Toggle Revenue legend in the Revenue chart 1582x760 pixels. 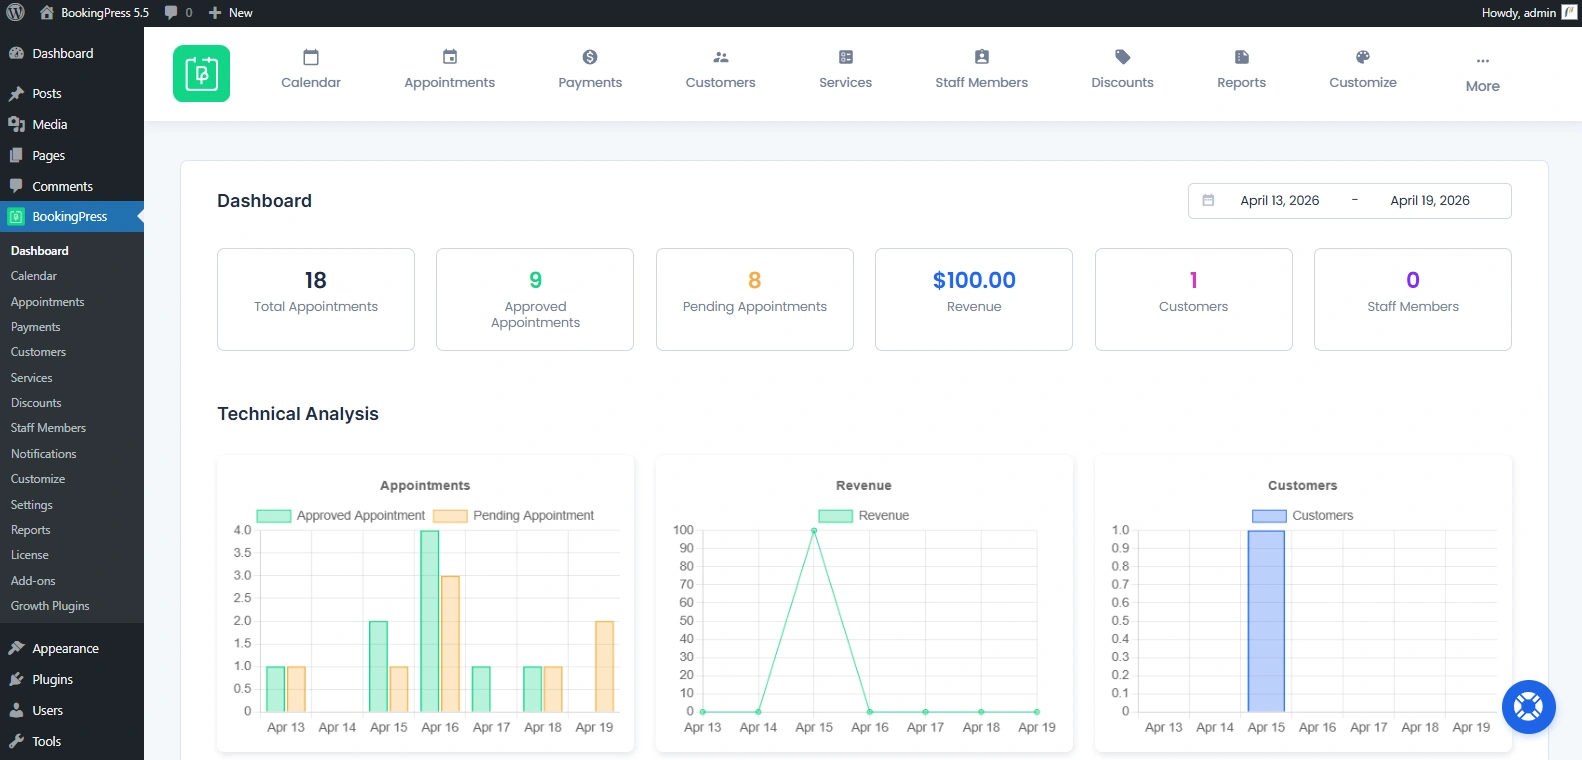[864, 516]
